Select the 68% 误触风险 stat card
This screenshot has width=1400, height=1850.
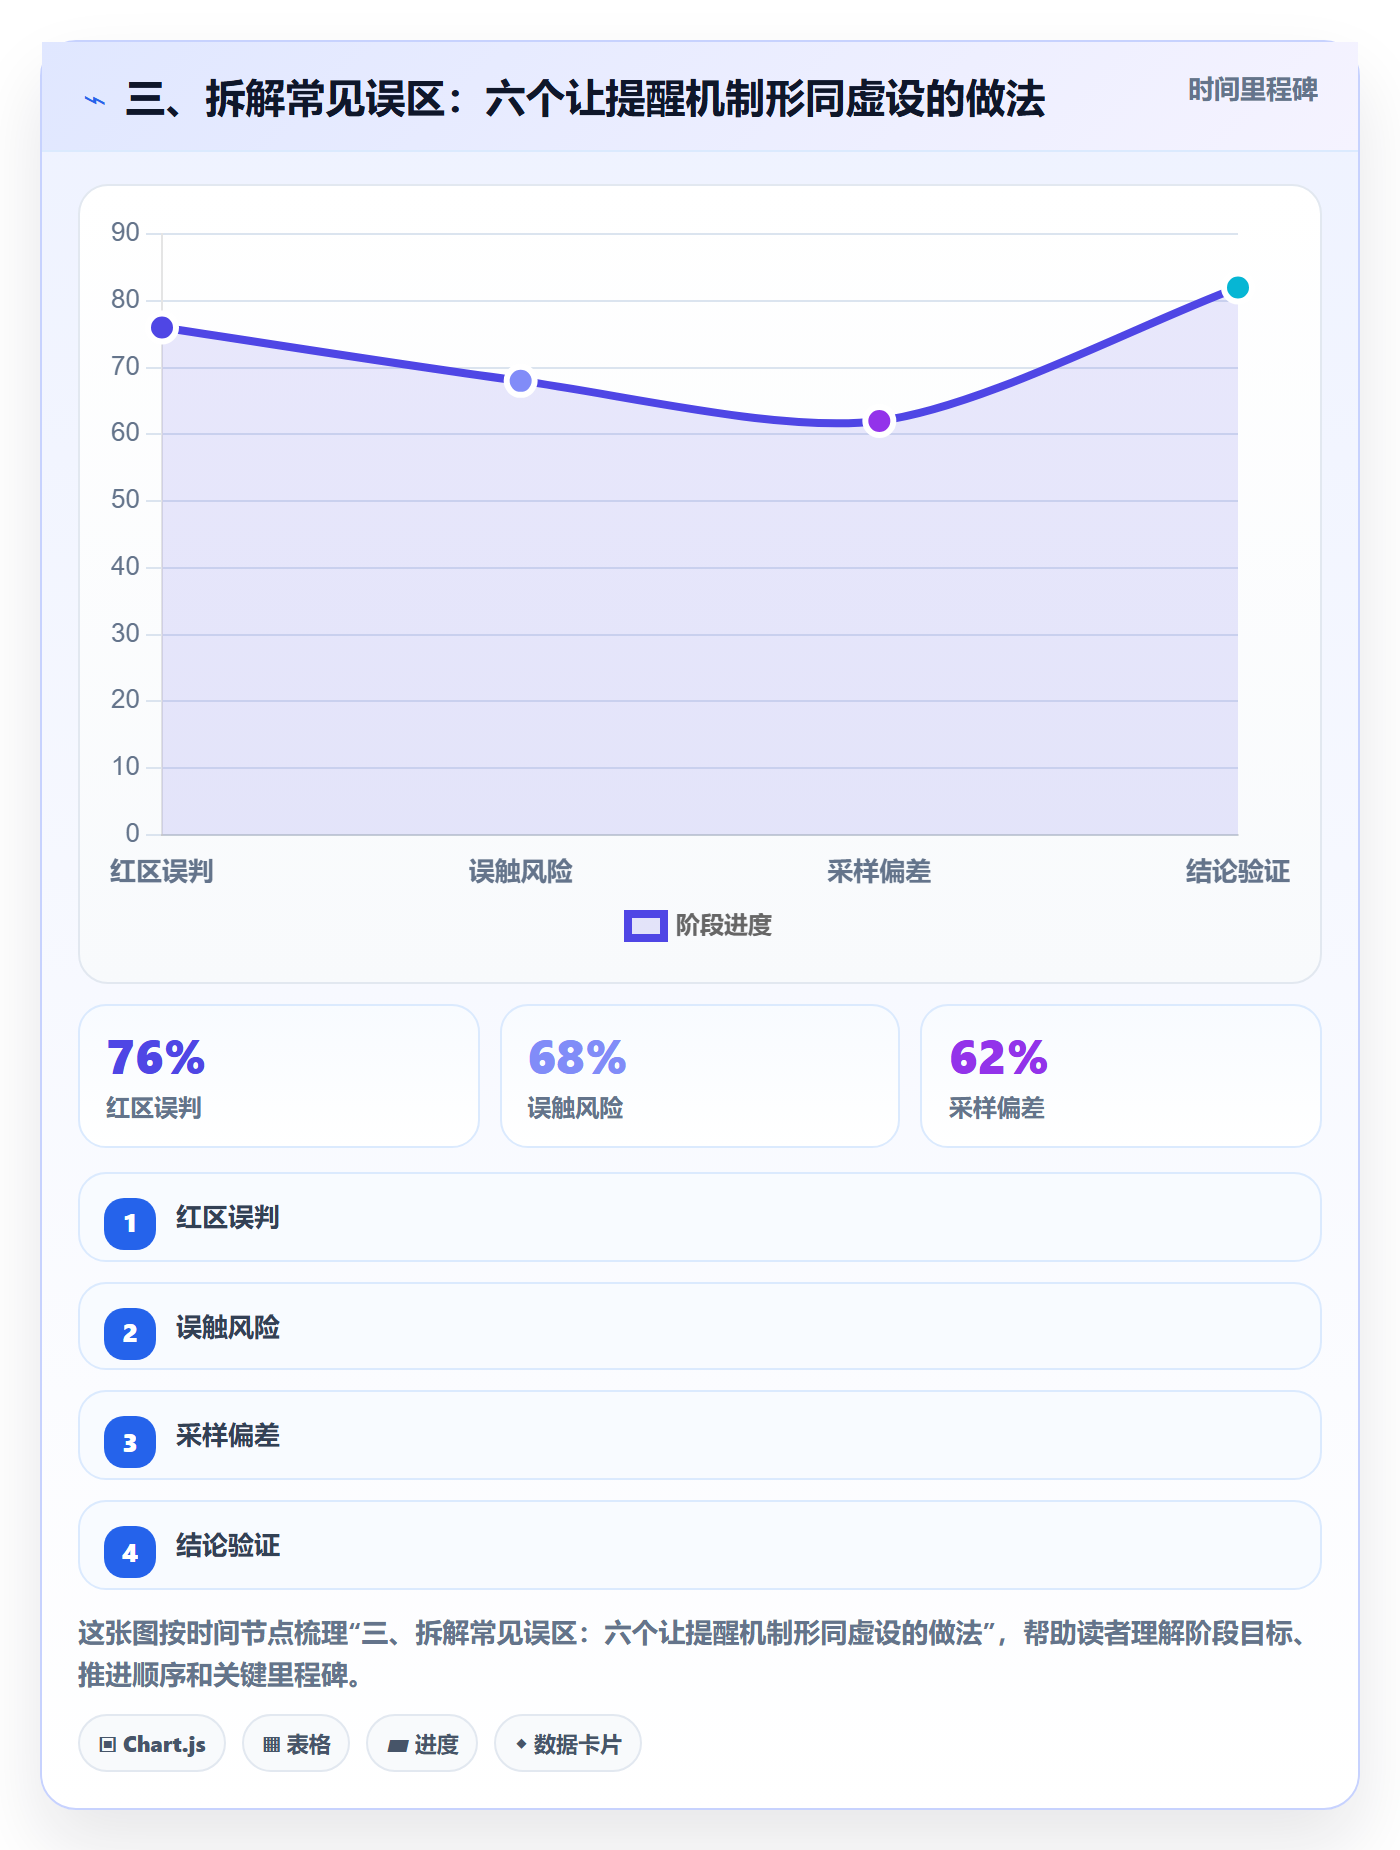point(700,1076)
